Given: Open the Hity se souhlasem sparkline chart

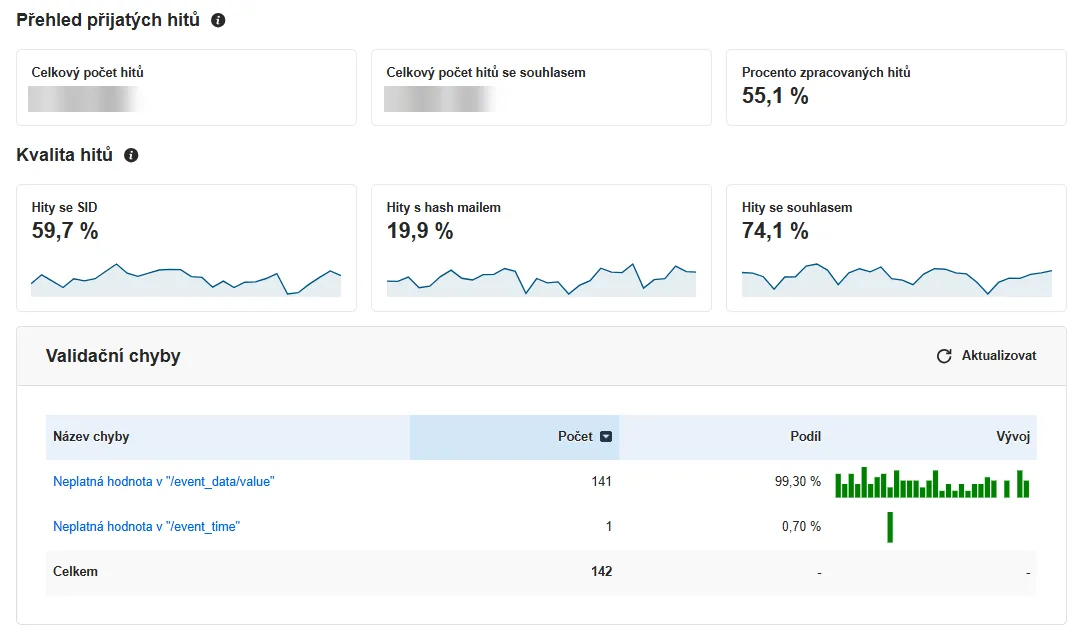Looking at the screenshot, I should [x=897, y=279].
